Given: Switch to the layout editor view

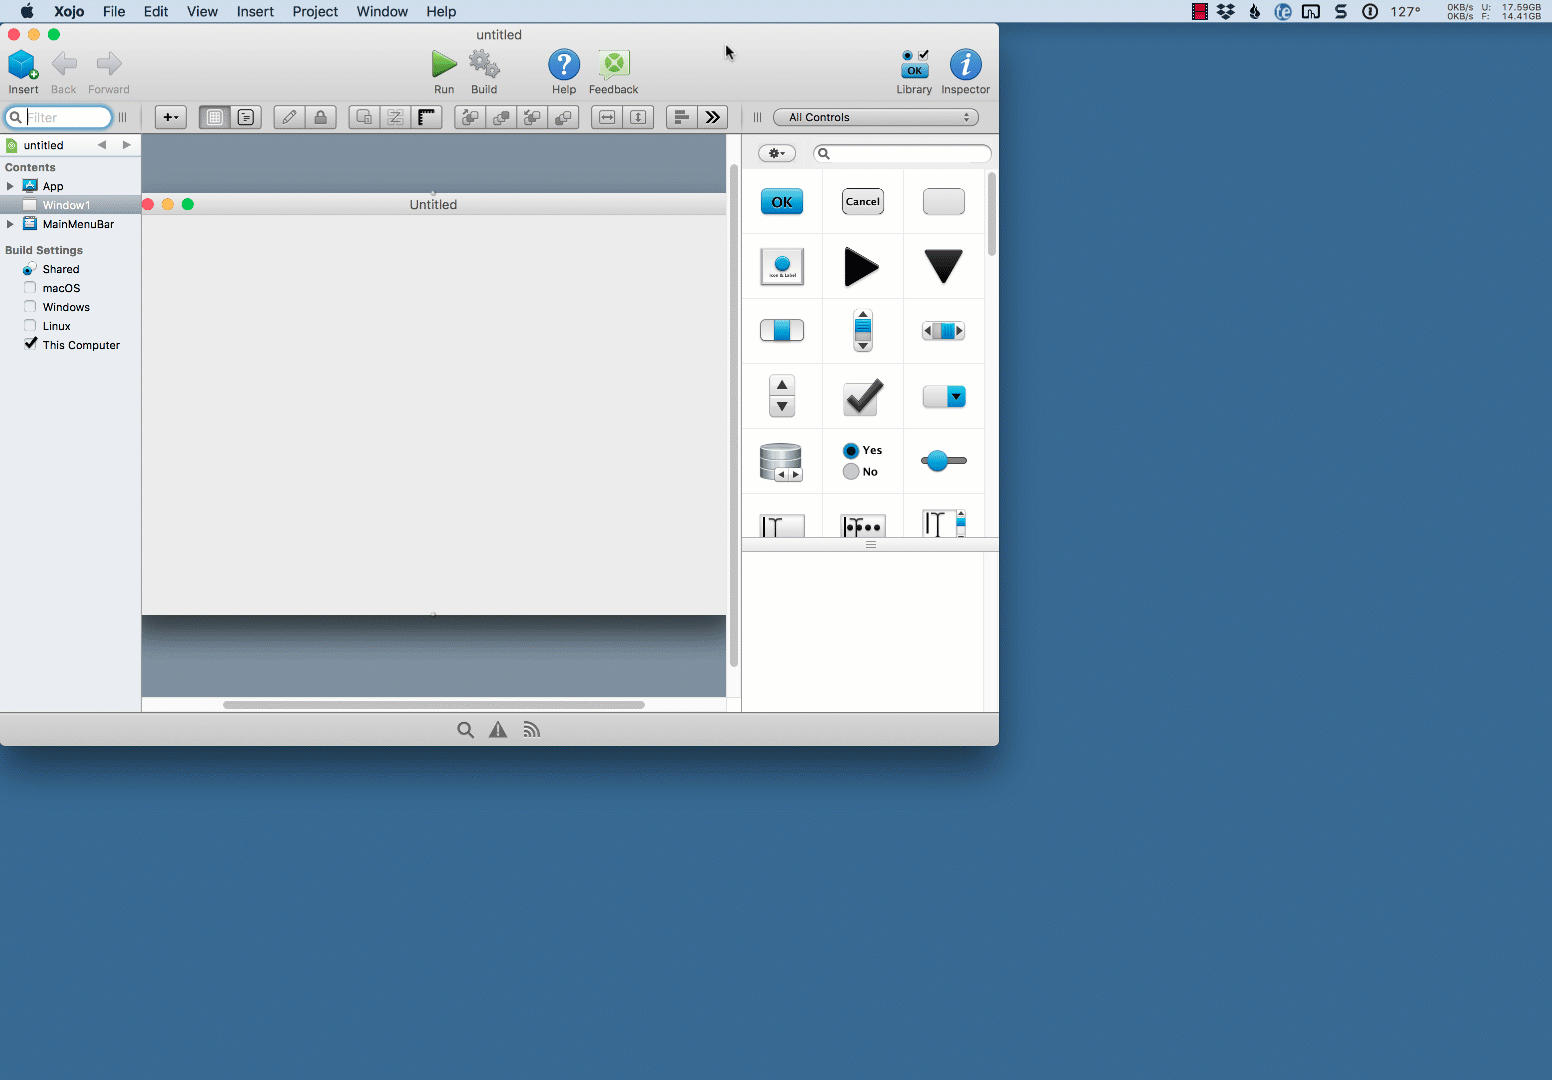Looking at the screenshot, I should pyautogui.click(x=215, y=118).
